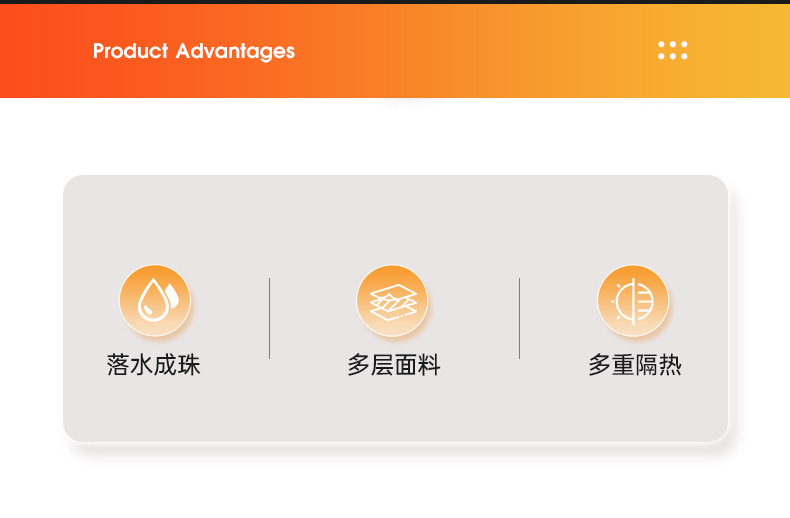Select the layered fabric icon
Image resolution: width=790 pixels, height=518 pixels.
coord(392,301)
